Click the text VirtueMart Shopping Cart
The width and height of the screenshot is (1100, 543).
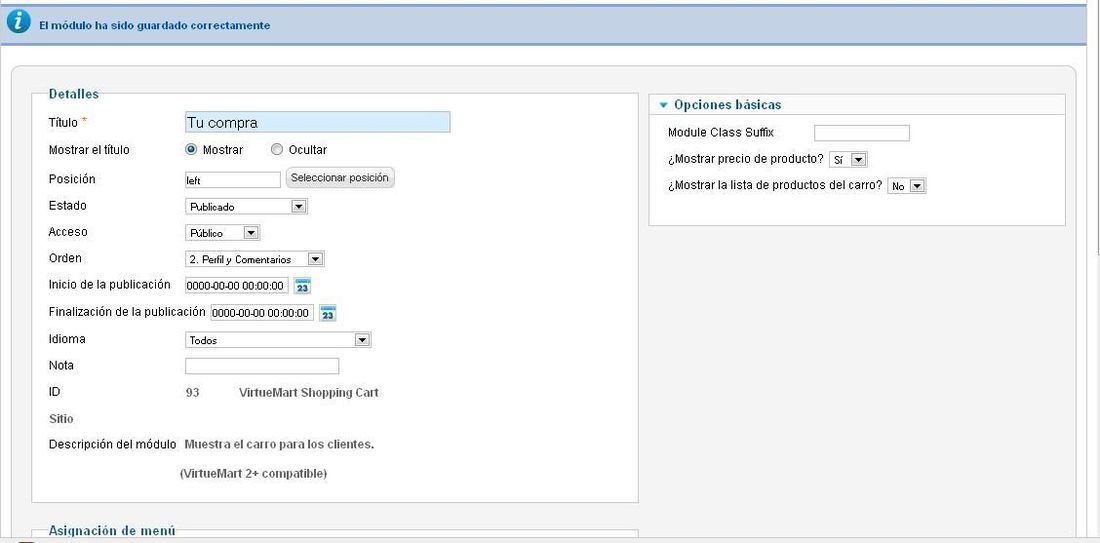point(309,393)
